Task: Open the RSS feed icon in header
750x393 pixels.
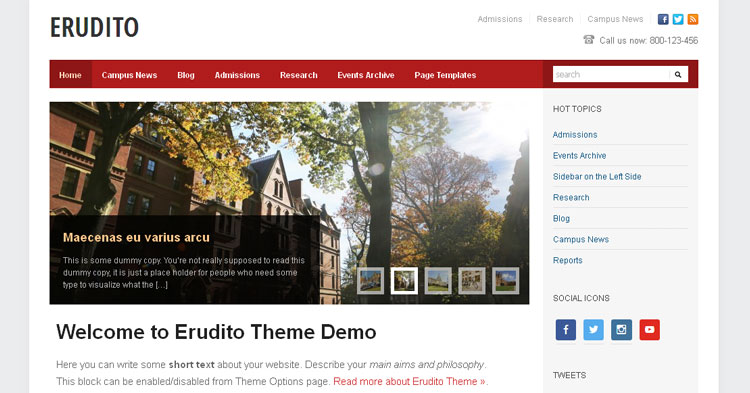Action: pyautogui.click(x=693, y=19)
